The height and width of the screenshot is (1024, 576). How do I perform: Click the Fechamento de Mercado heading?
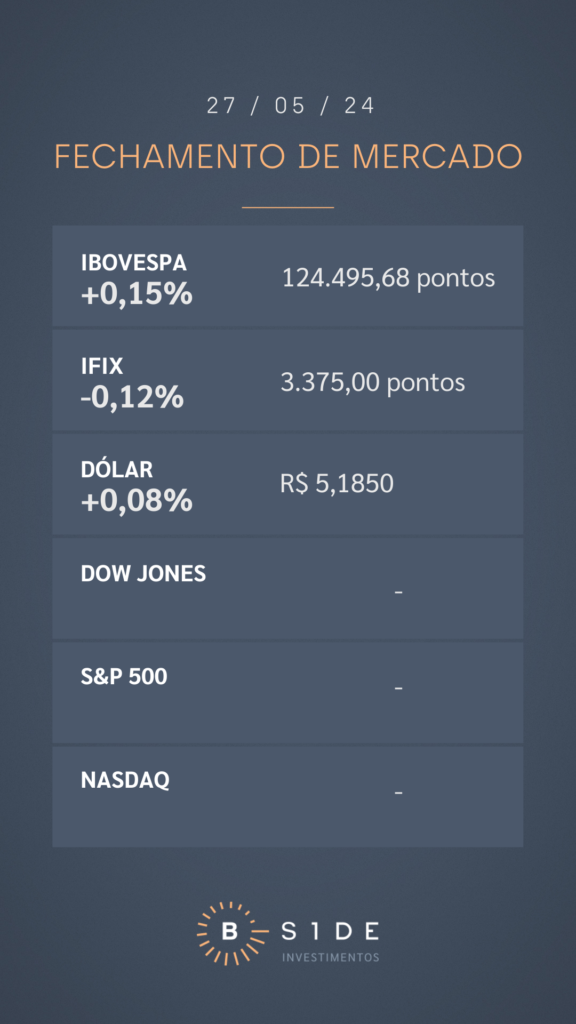[x=288, y=156]
